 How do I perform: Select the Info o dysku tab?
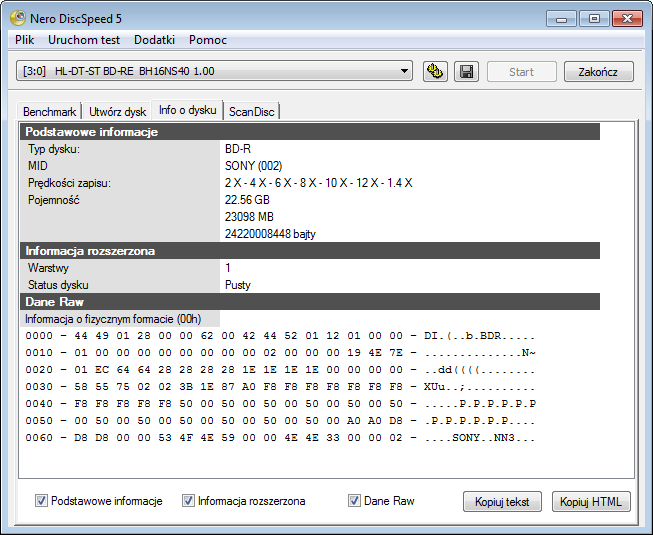pyautogui.click(x=187, y=110)
